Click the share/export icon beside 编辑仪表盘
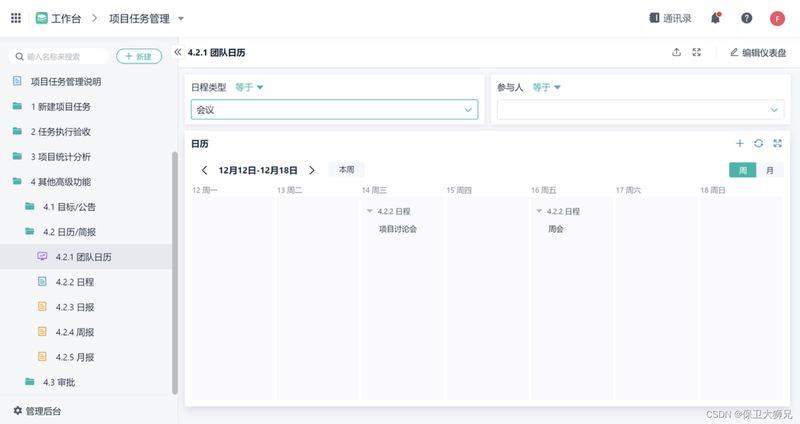The height and width of the screenshot is (424, 800). point(677,52)
